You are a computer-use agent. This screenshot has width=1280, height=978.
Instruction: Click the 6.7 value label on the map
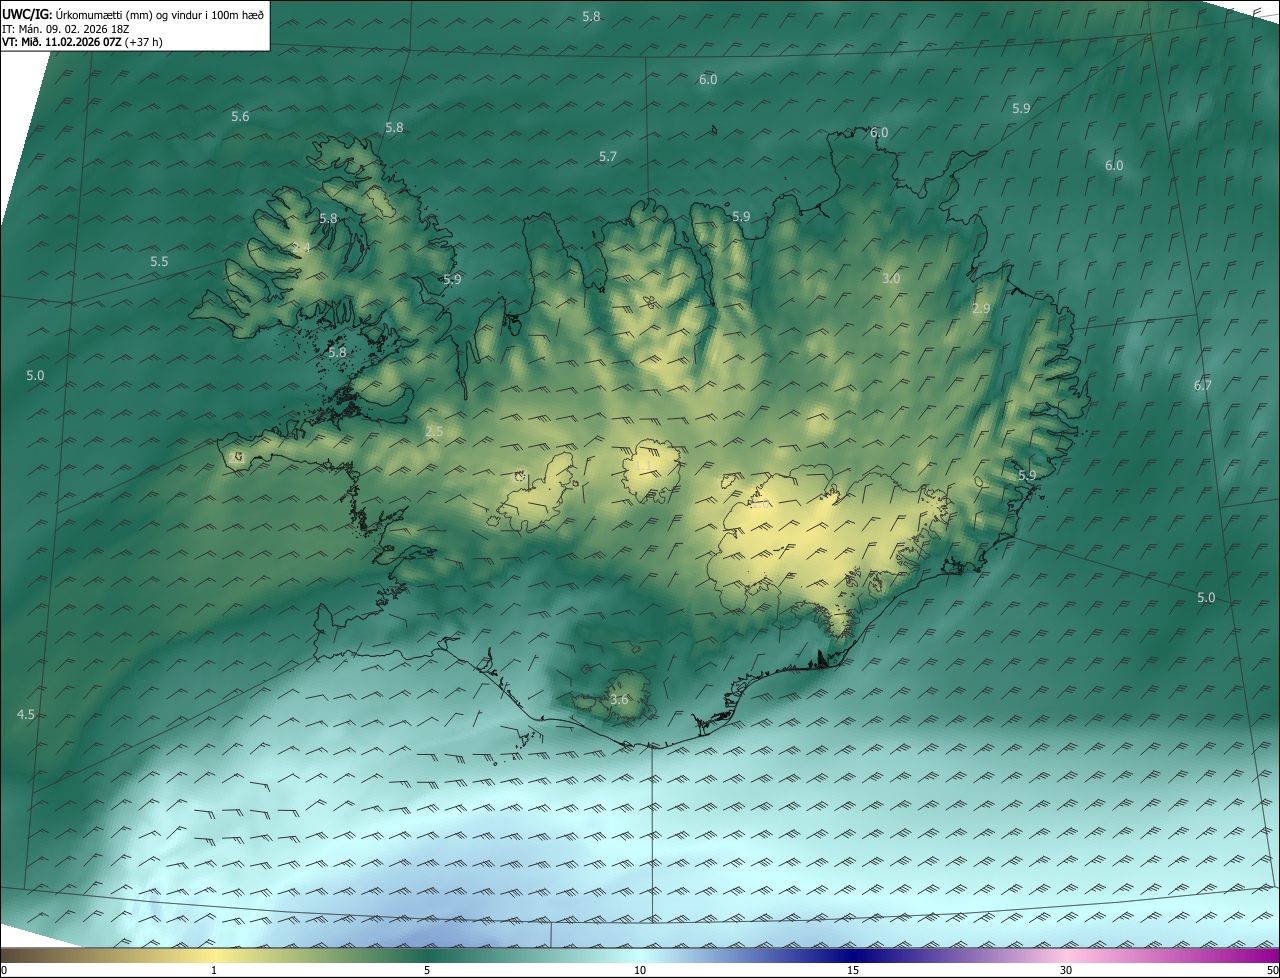(1202, 386)
